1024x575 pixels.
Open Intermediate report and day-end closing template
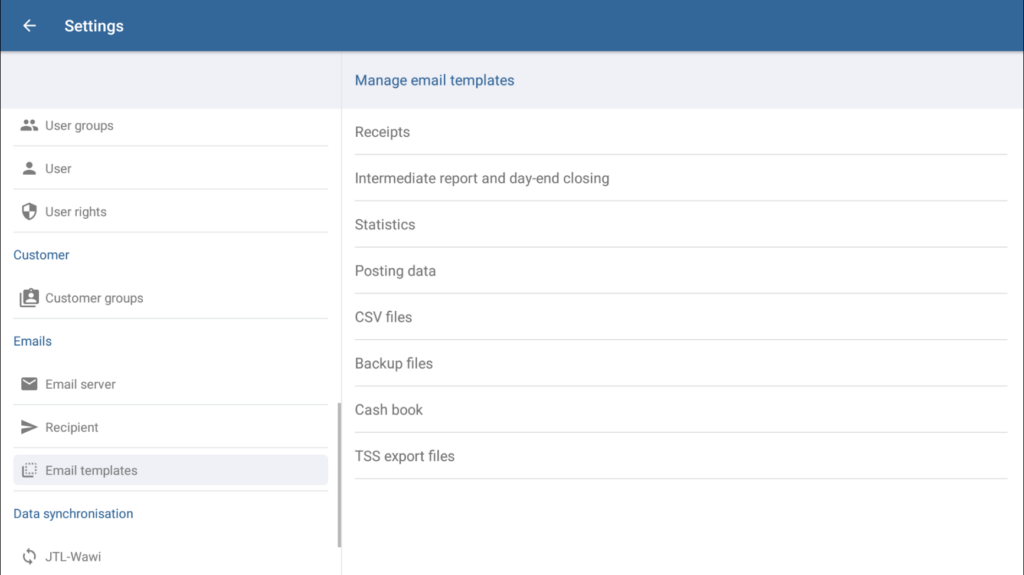[x=481, y=178]
